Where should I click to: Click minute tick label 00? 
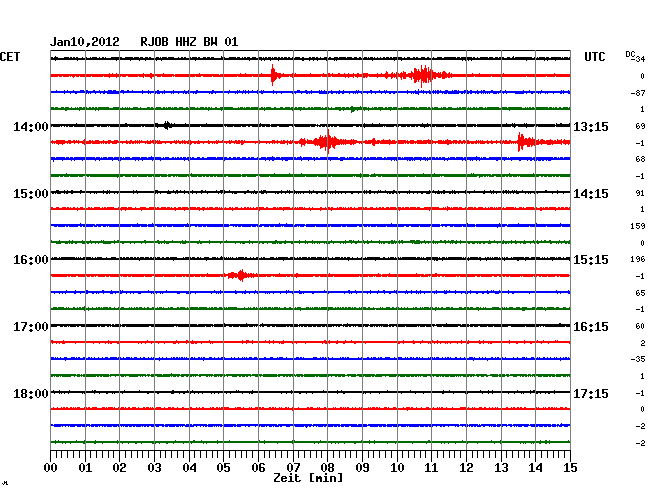point(51,468)
